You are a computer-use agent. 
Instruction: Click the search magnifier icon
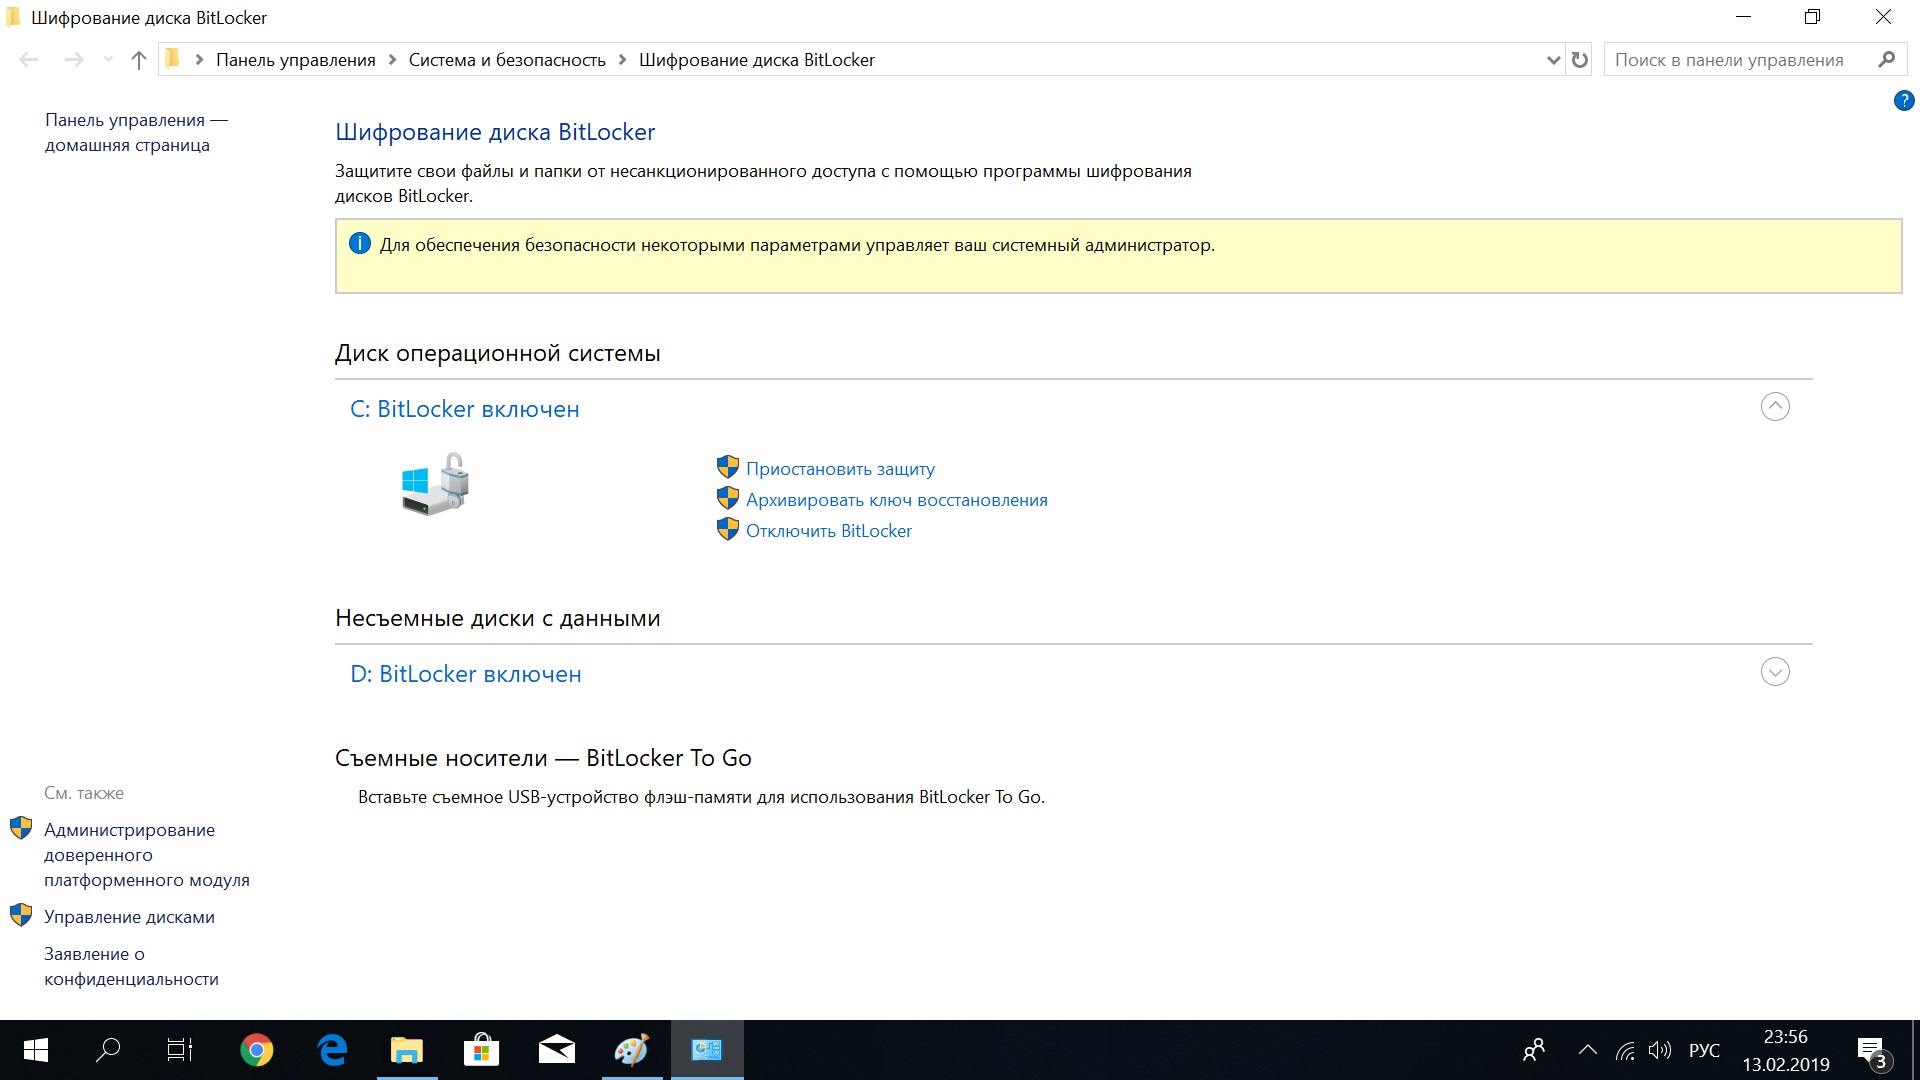point(1887,60)
